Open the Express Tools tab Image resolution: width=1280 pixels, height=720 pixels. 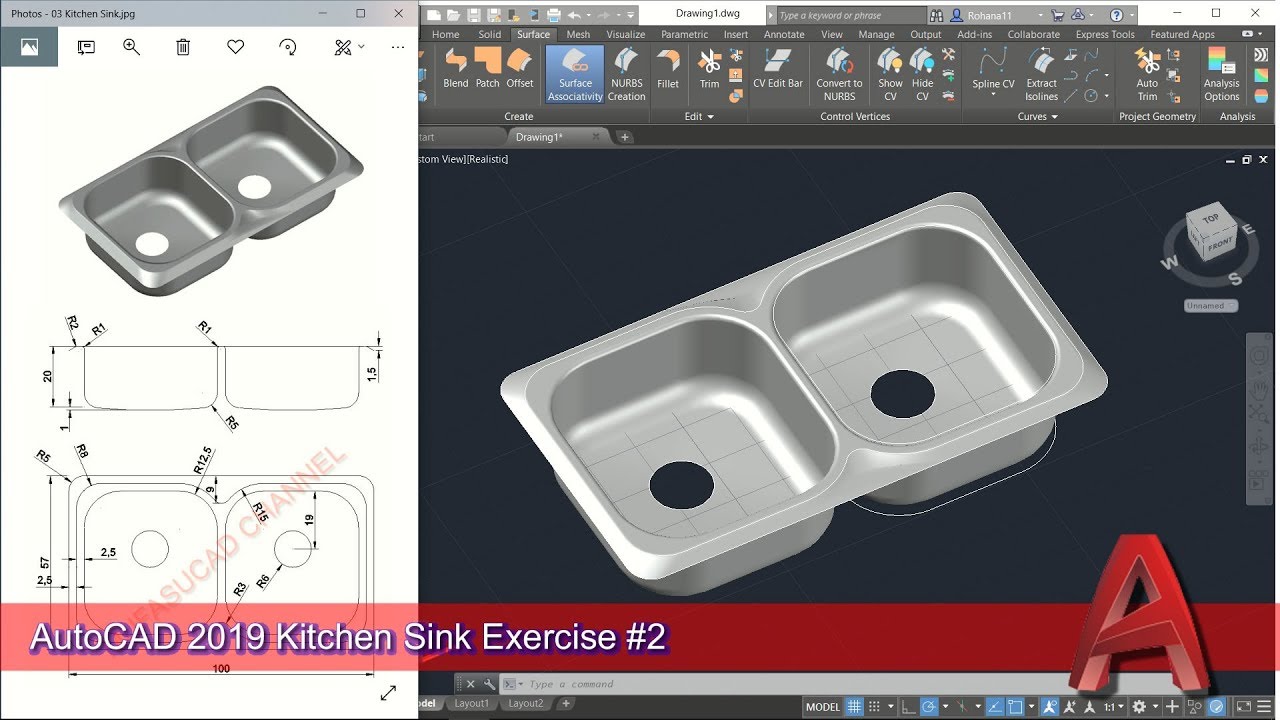click(1105, 34)
